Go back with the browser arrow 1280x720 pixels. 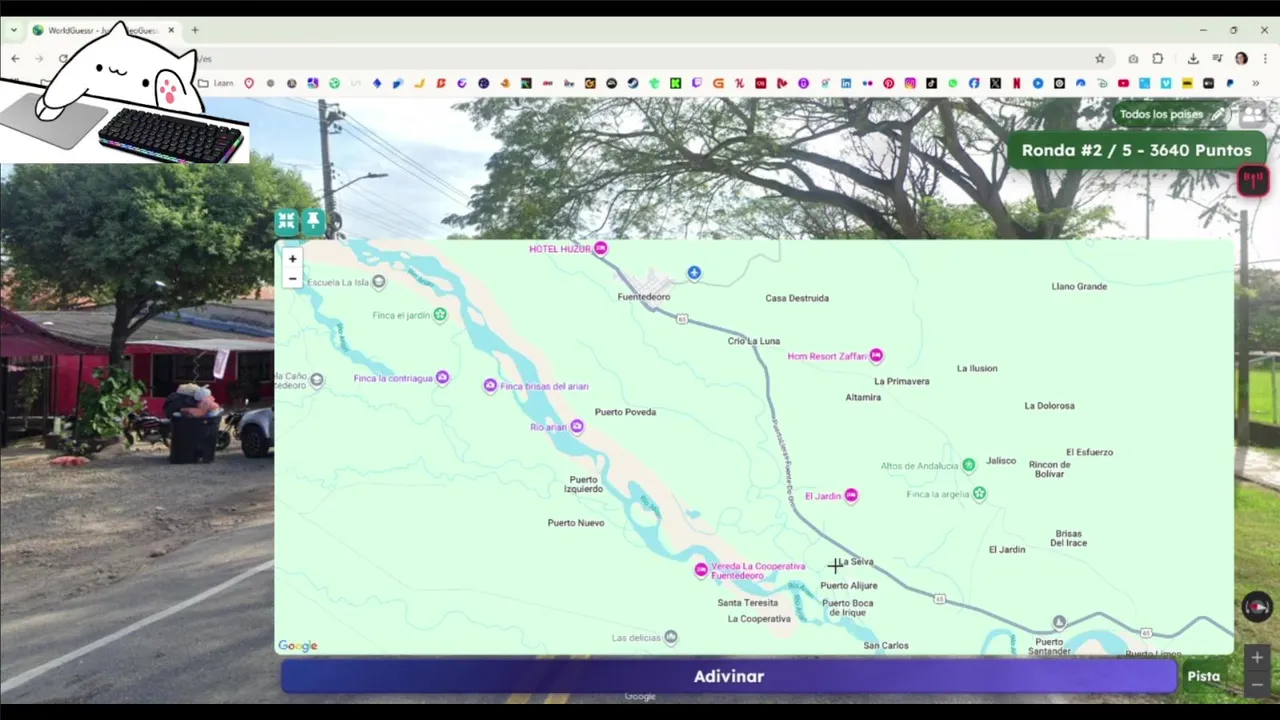15,59
